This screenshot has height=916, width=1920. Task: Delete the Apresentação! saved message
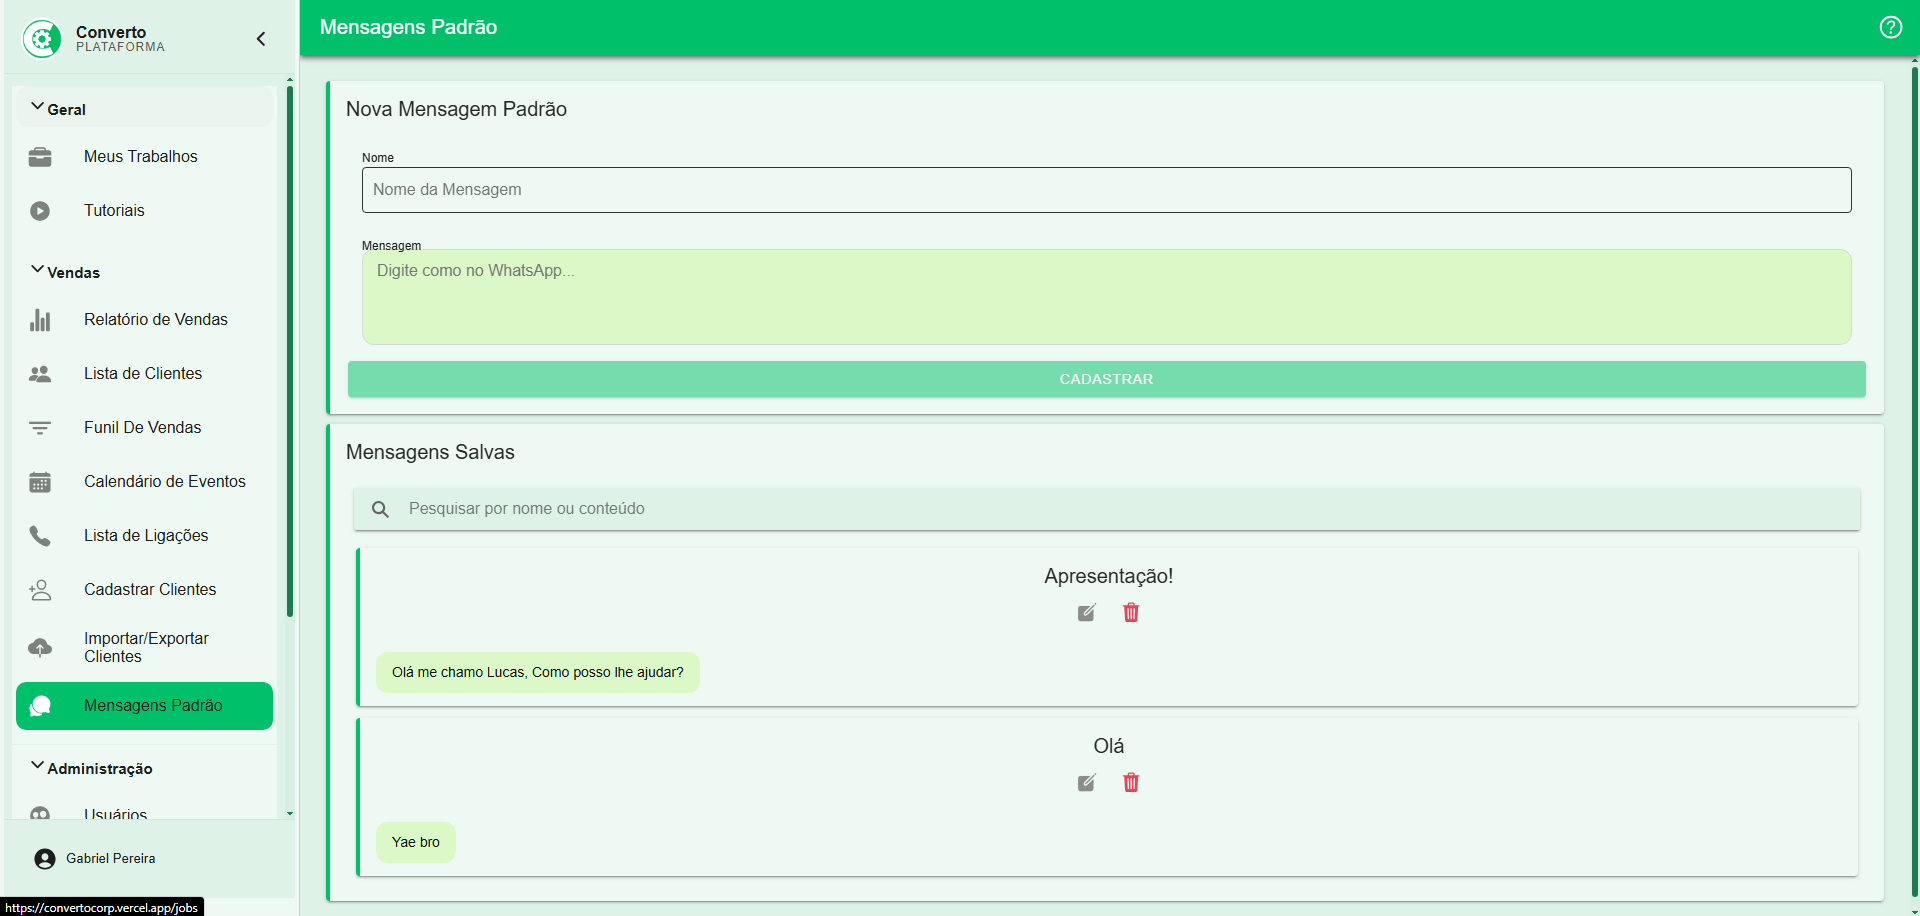[x=1131, y=613]
